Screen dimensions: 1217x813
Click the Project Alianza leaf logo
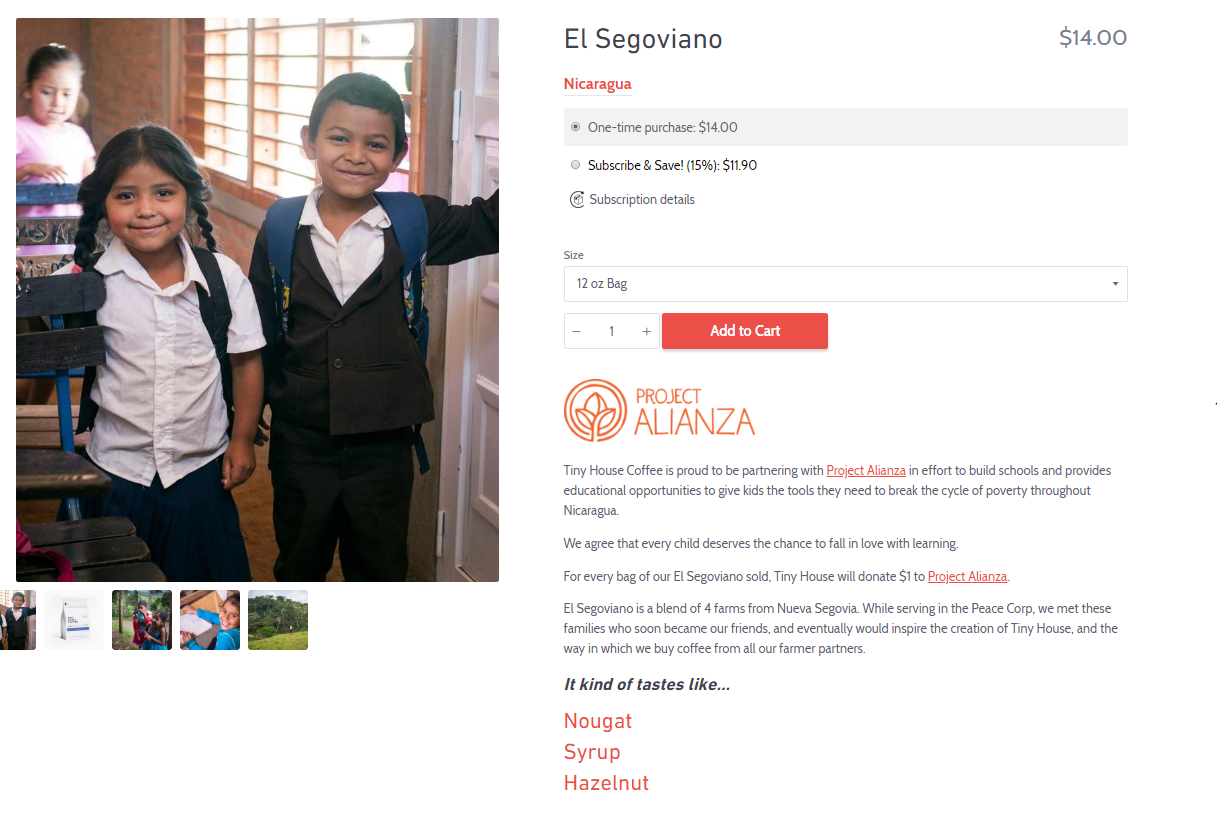click(595, 410)
